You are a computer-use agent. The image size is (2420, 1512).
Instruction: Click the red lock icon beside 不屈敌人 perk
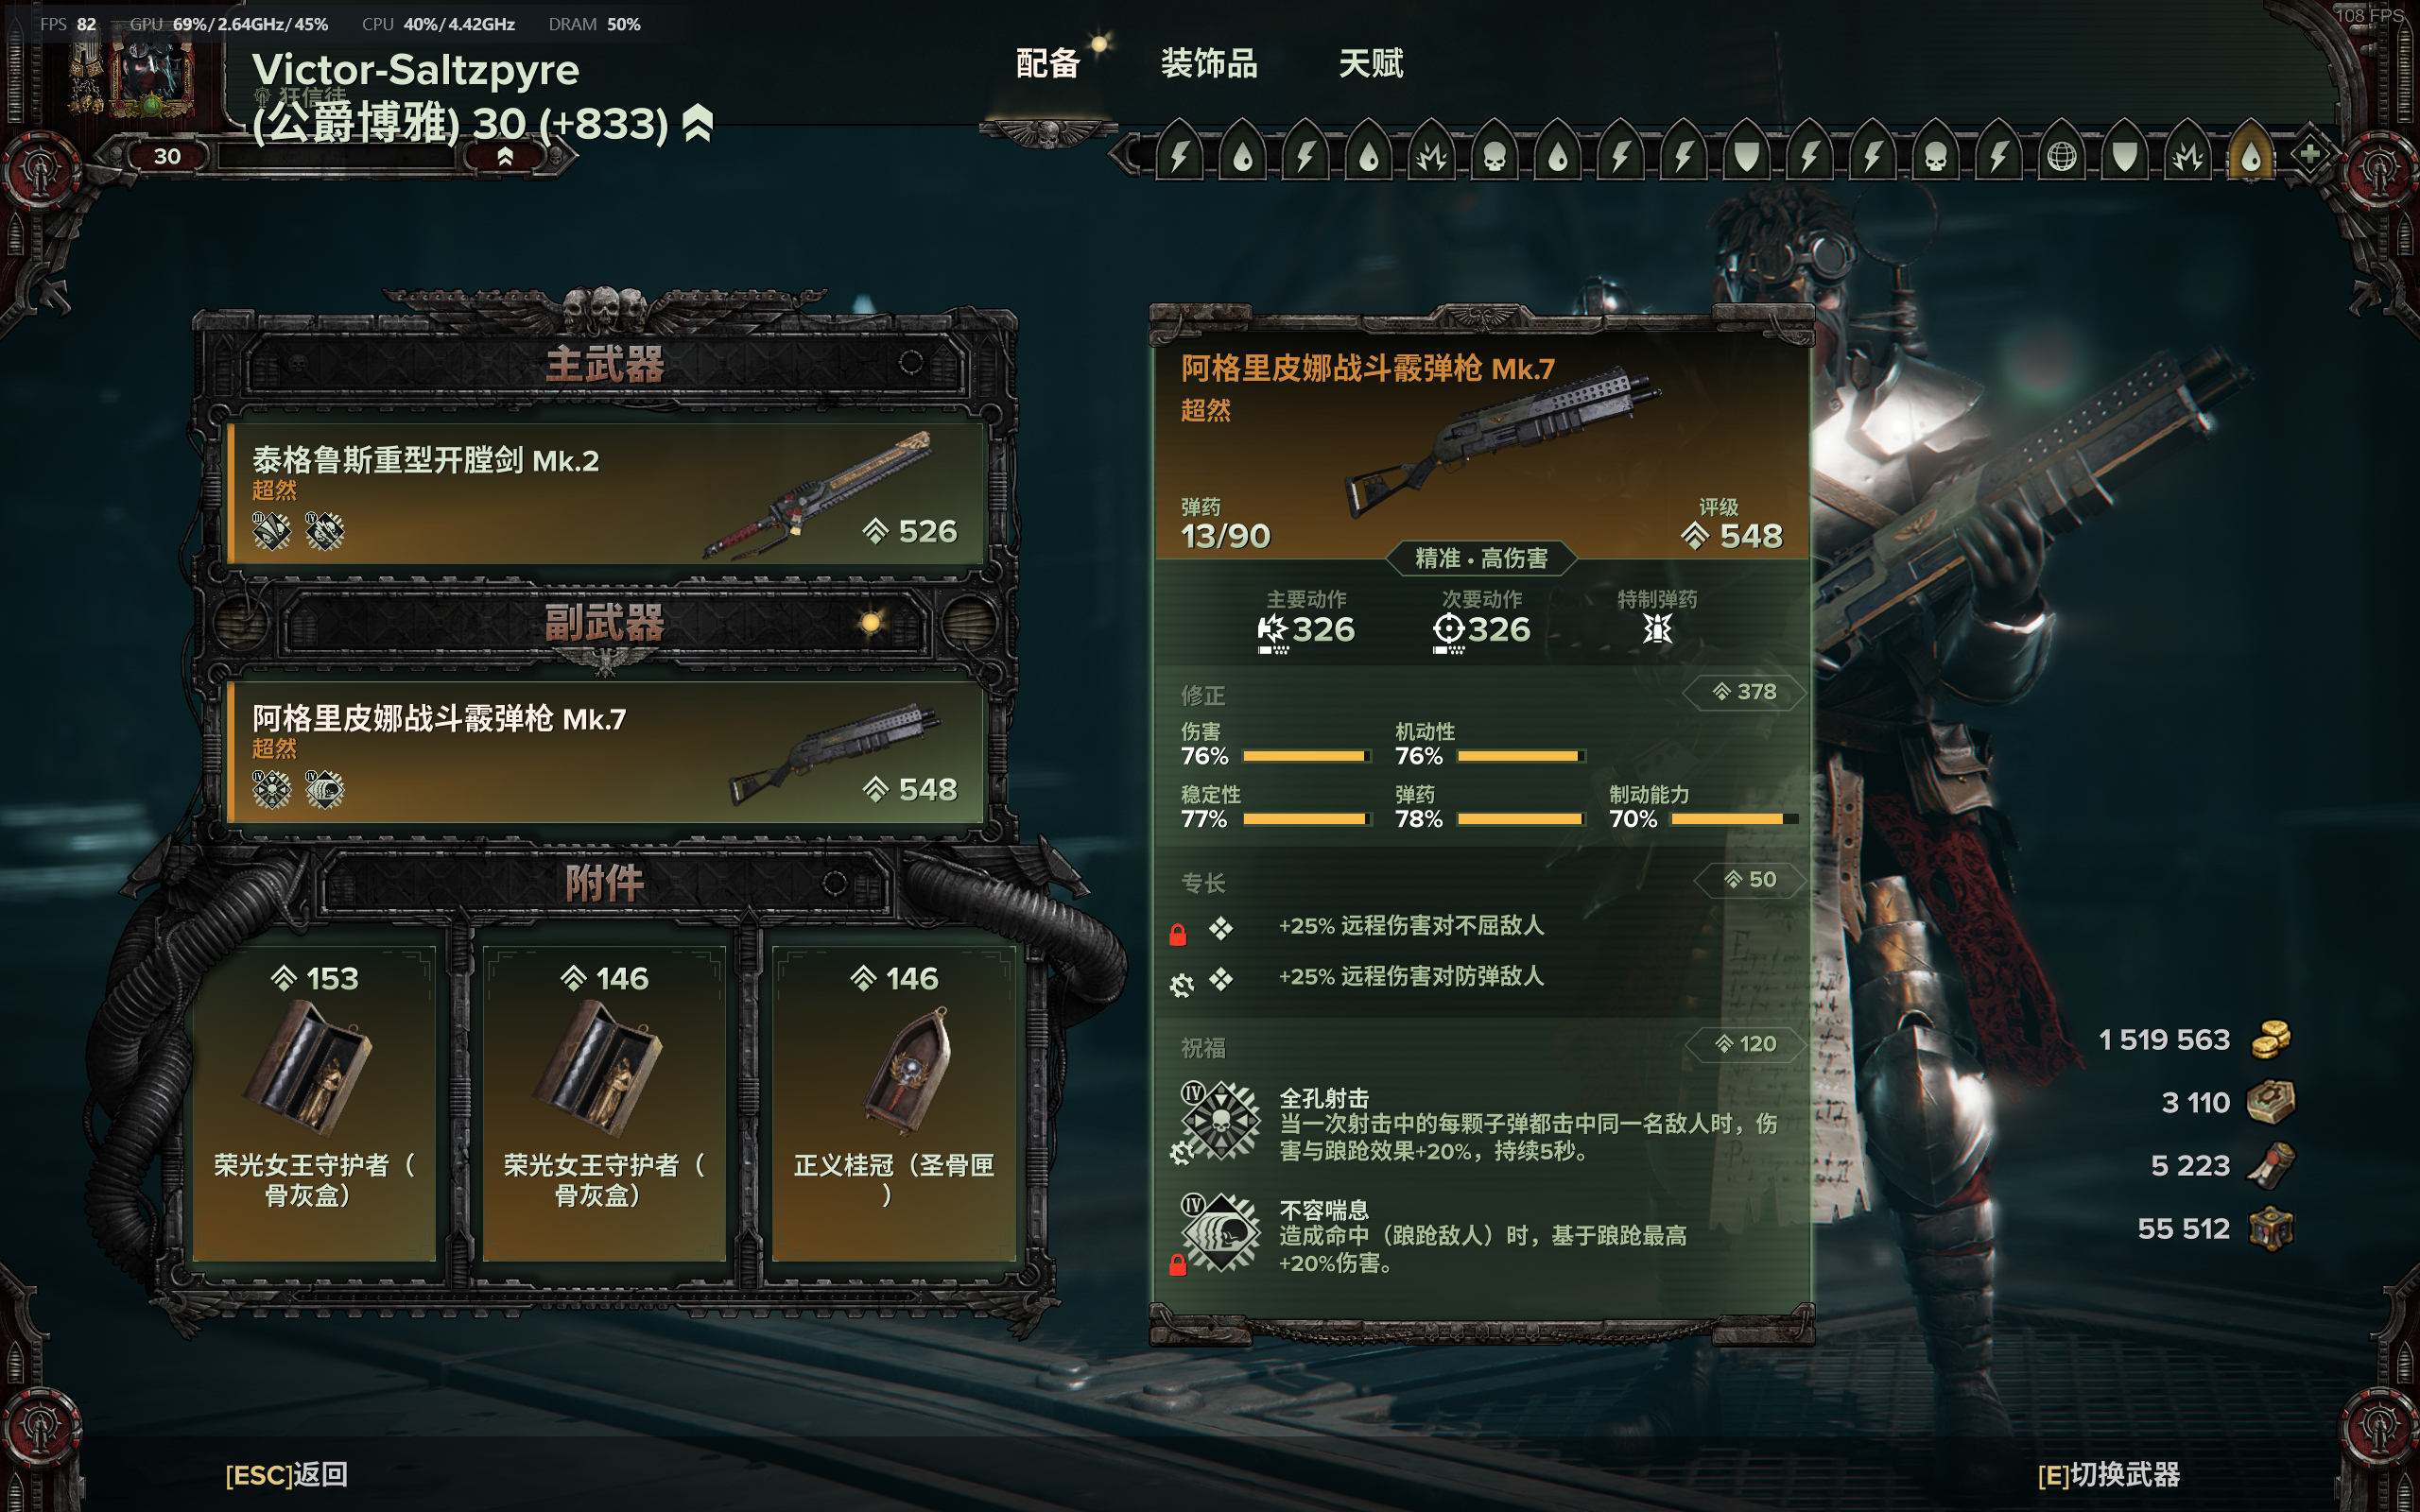tap(1177, 934)
